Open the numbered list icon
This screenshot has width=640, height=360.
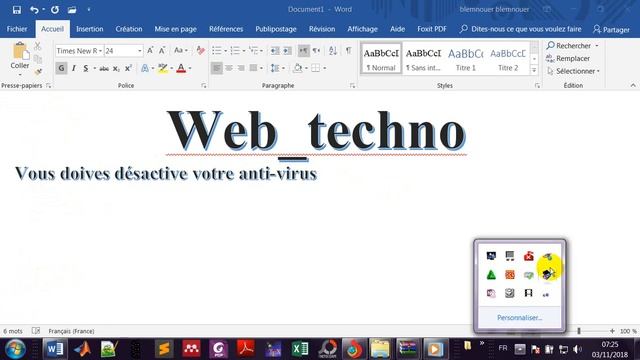click(235, 51)
